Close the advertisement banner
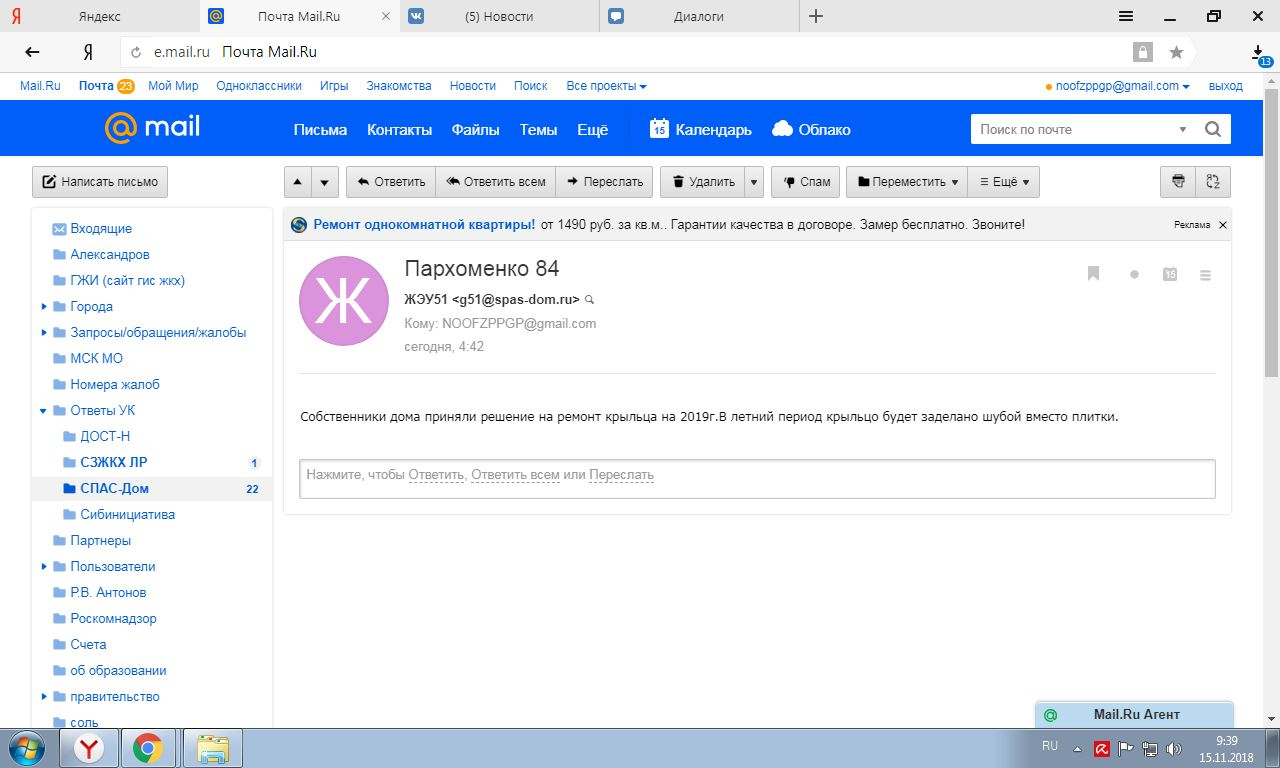This screenshot has height=768, width=1280. 1222,225
